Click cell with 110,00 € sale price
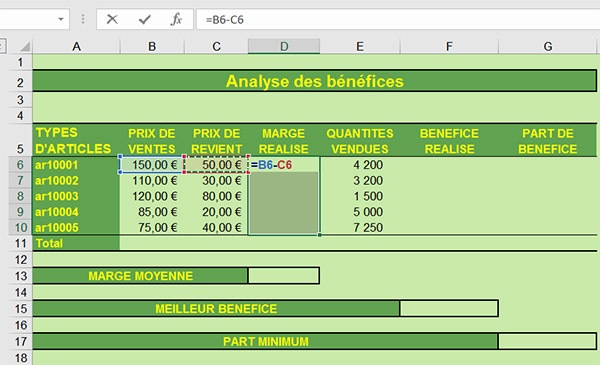600x365 pixels. (x=152, y=180)
